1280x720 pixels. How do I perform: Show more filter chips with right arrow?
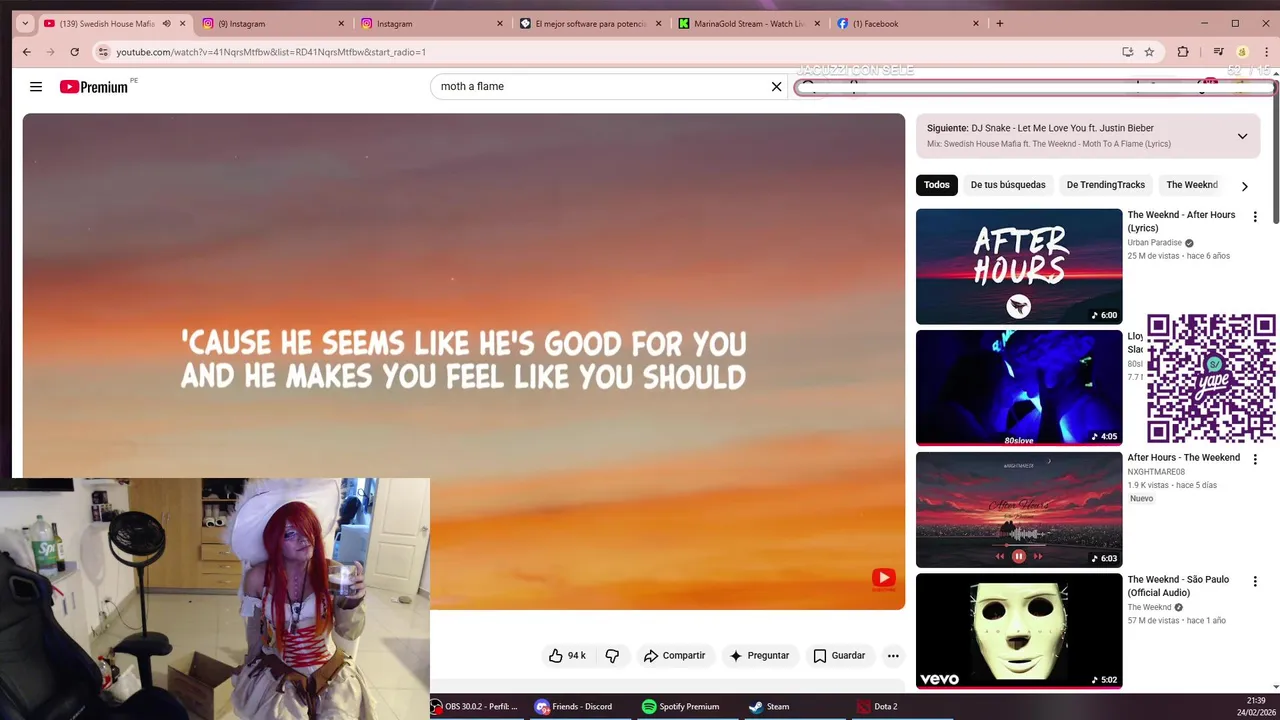tap(1244, 186)
